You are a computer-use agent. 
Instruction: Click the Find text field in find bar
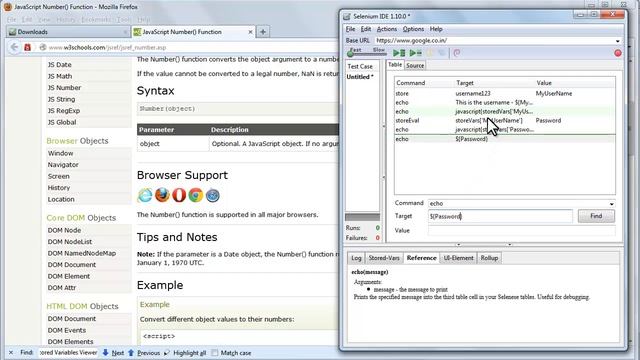coord(69,353)
